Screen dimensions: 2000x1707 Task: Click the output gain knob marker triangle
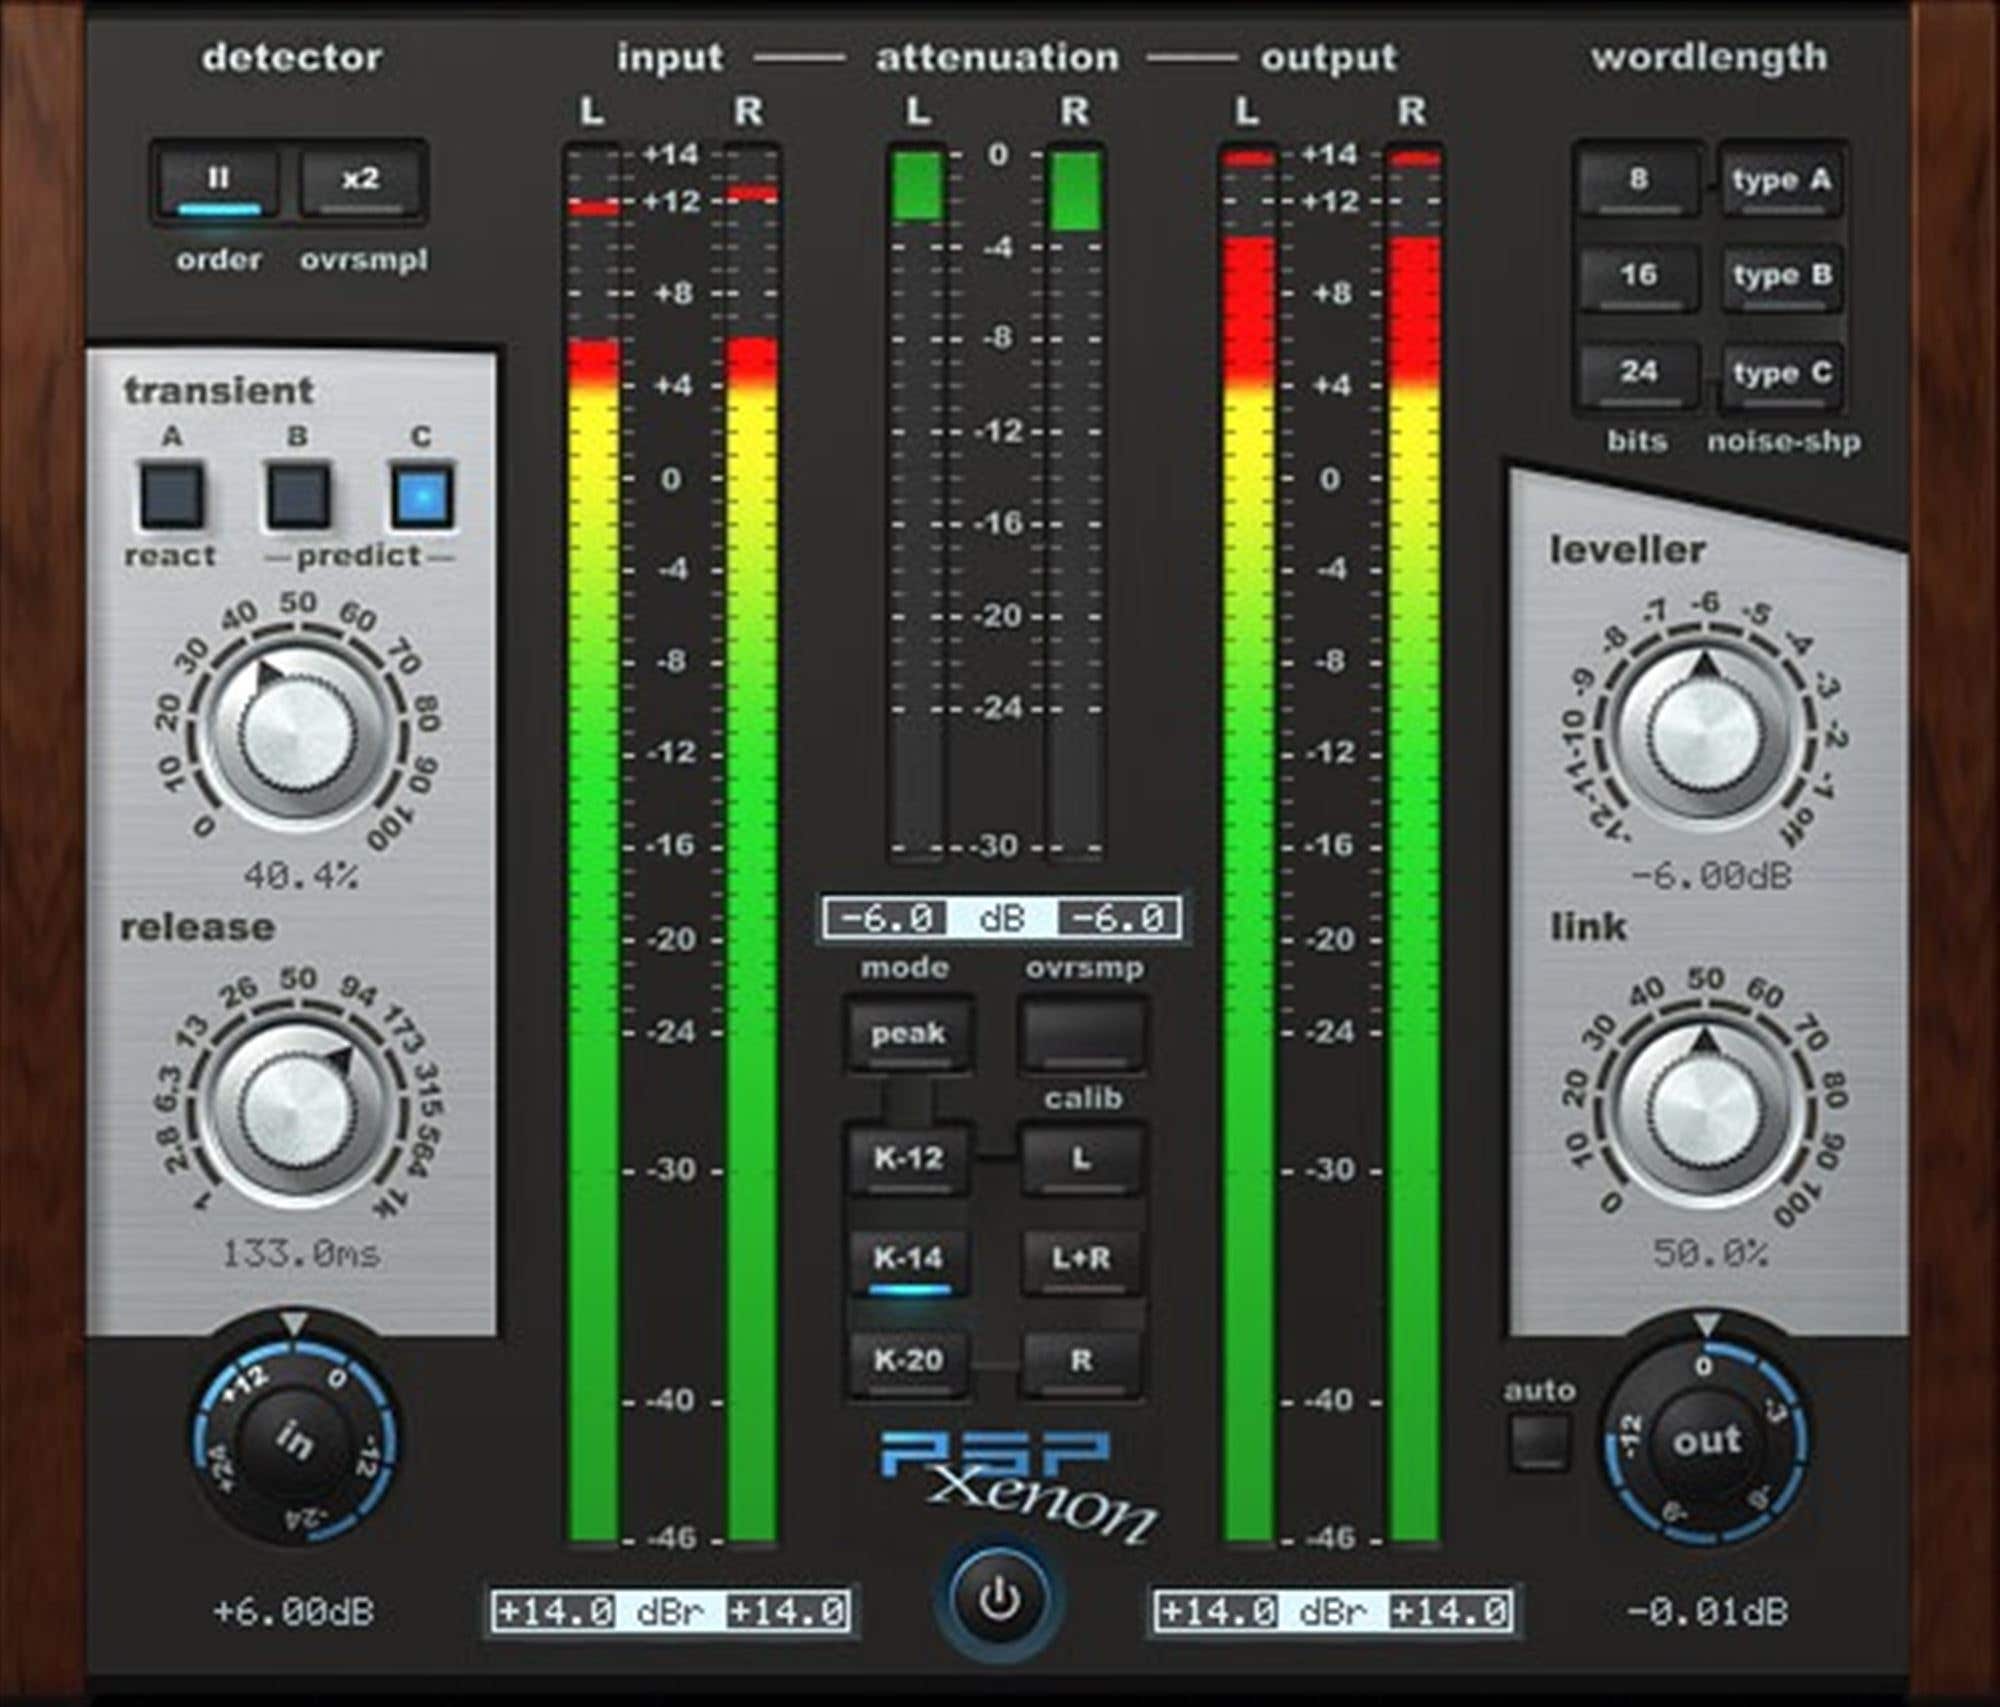coord(1706,1327)
